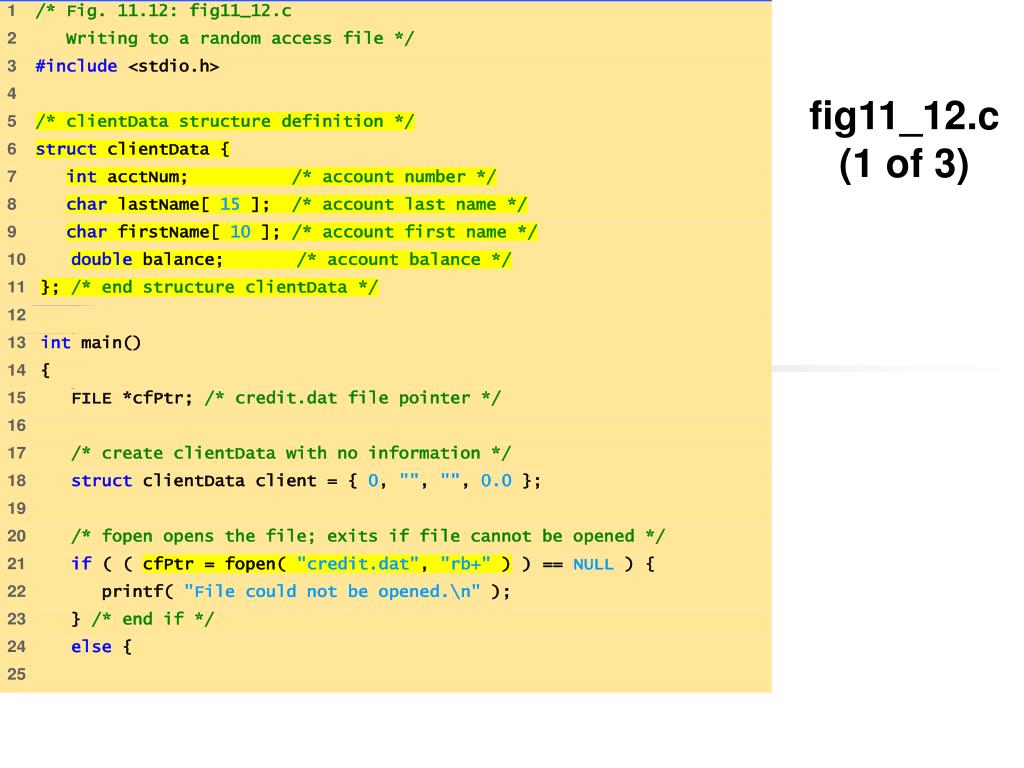
Task: Click the "fopen opens the file" comment
Action: click(x=368, y=536)
